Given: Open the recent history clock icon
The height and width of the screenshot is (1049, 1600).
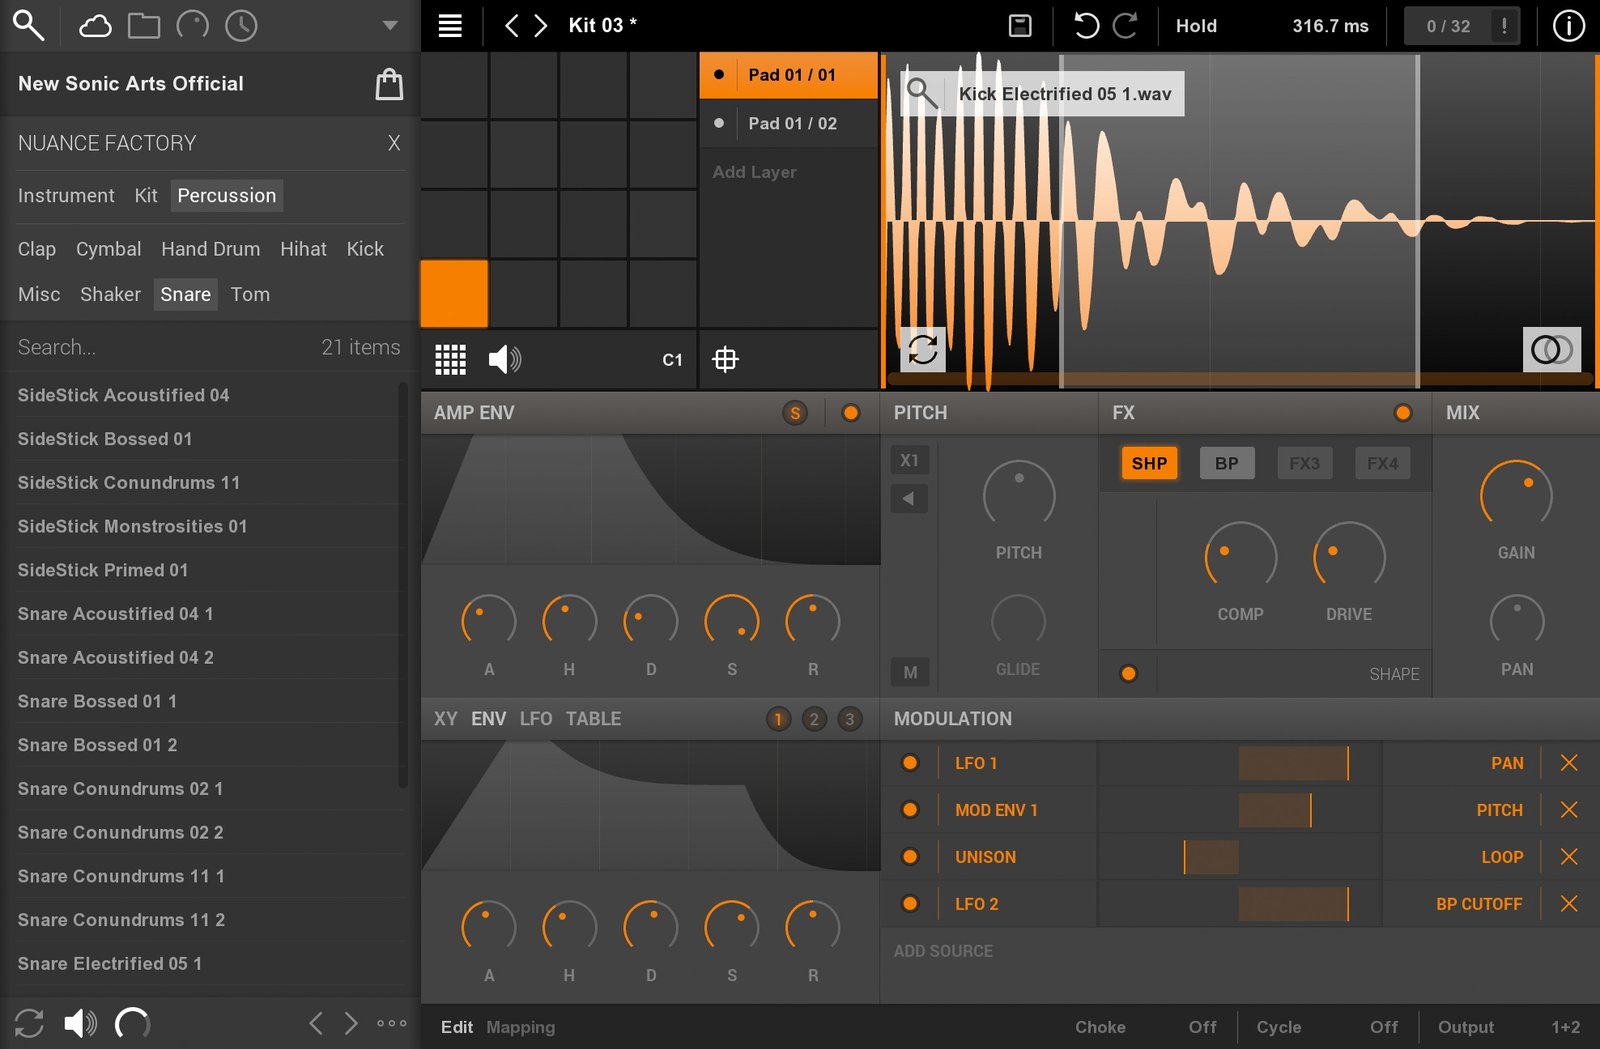Looking at the screenshot, I should [x=241, y=26].
